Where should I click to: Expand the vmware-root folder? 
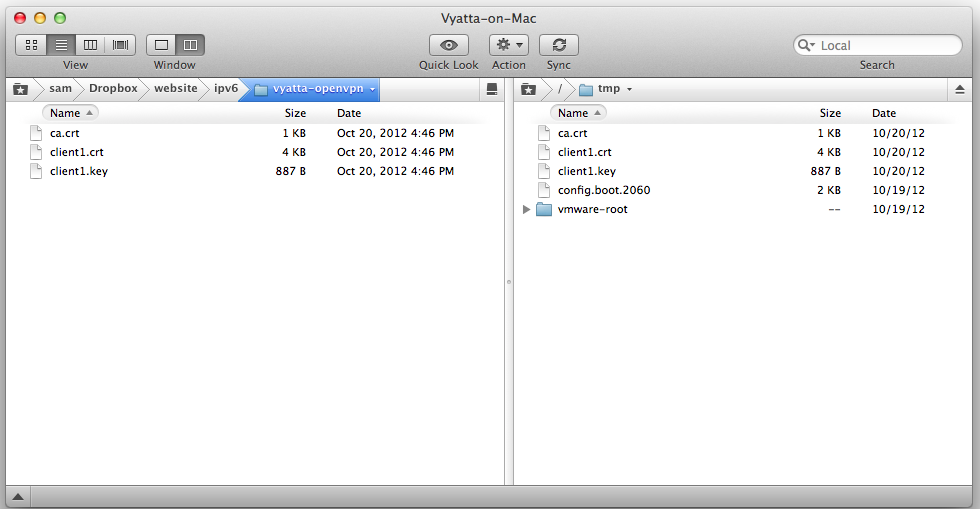point(526,209)
